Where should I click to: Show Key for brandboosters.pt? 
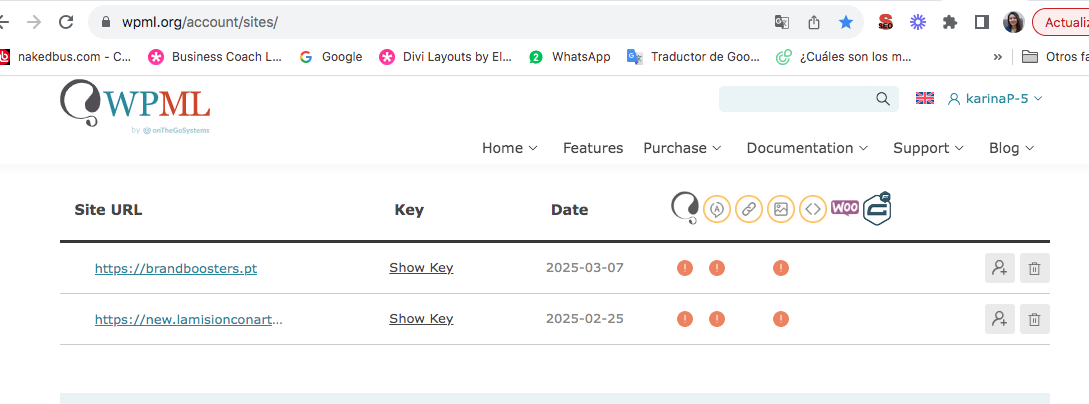tap(421, 268)
